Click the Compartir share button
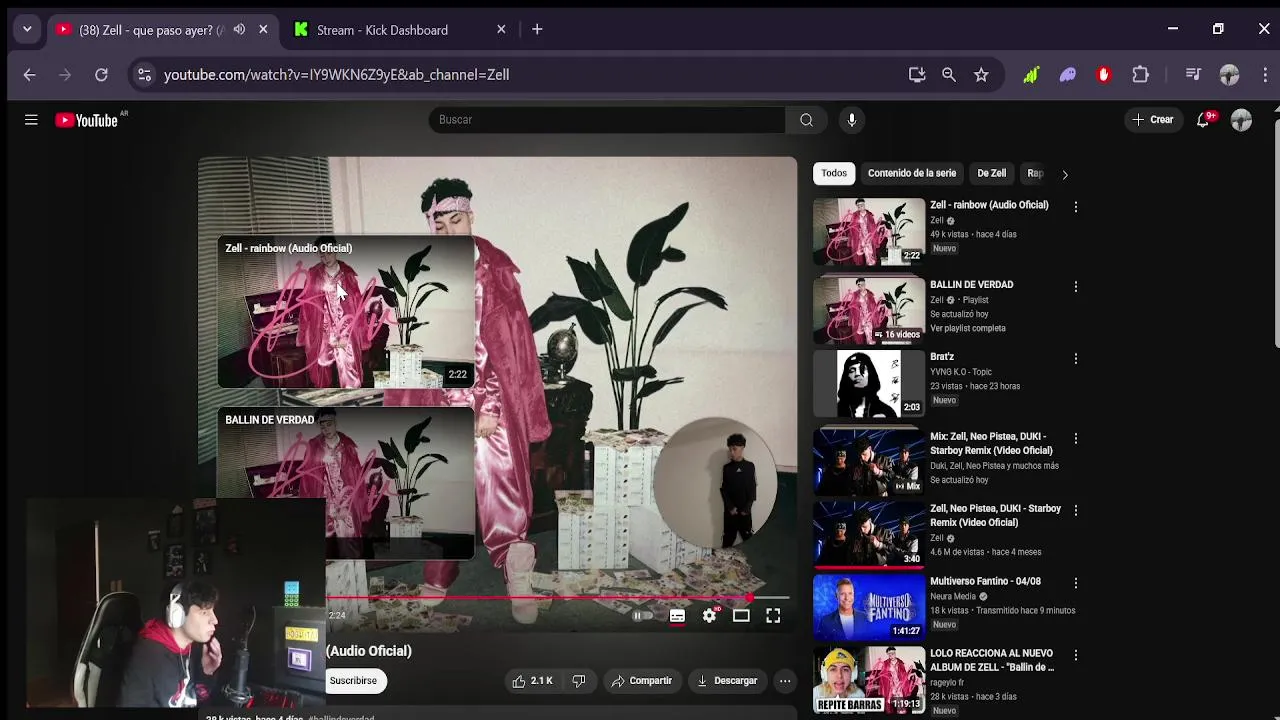 tap(642, 681)
